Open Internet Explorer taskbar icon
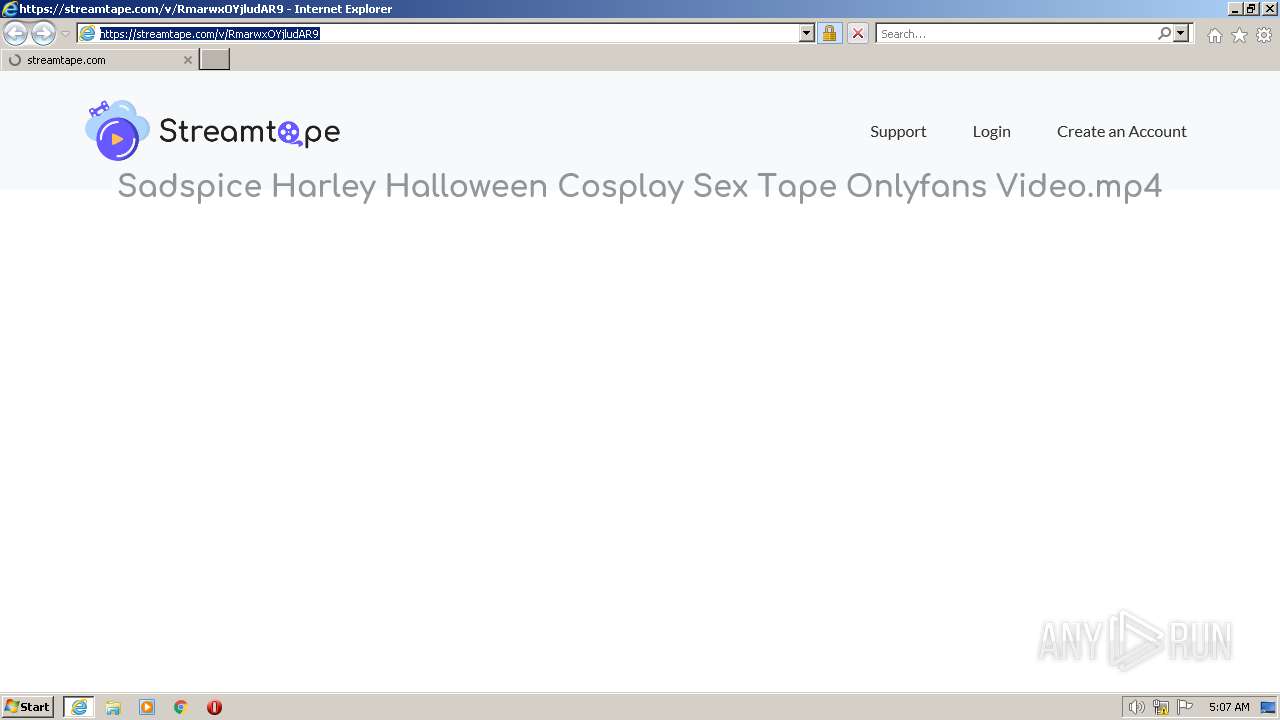The height and width of the screenshot is (720, 1280). click(x=79, y=707)
